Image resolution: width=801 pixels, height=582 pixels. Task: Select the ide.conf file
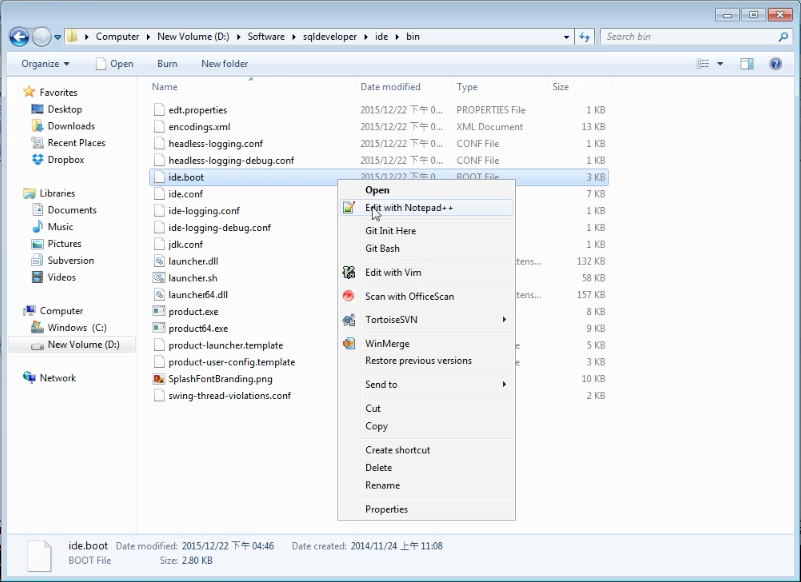click(x=185, y=194)
